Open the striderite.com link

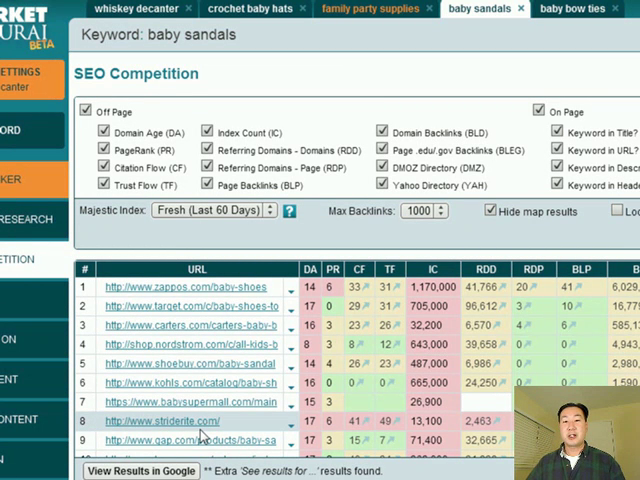162,421
